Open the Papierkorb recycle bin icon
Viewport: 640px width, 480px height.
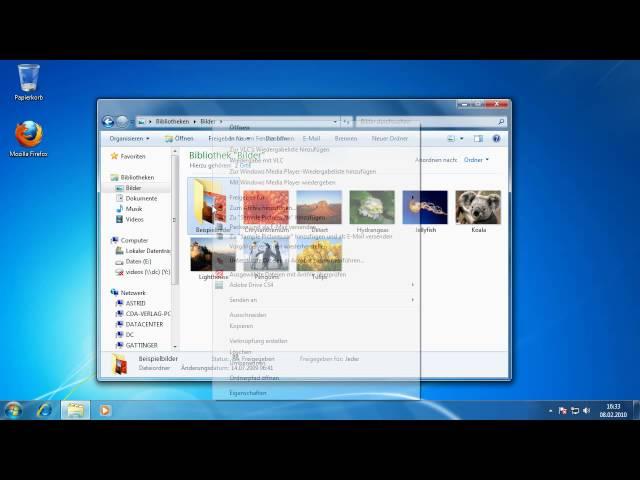(x=28, y=79)
